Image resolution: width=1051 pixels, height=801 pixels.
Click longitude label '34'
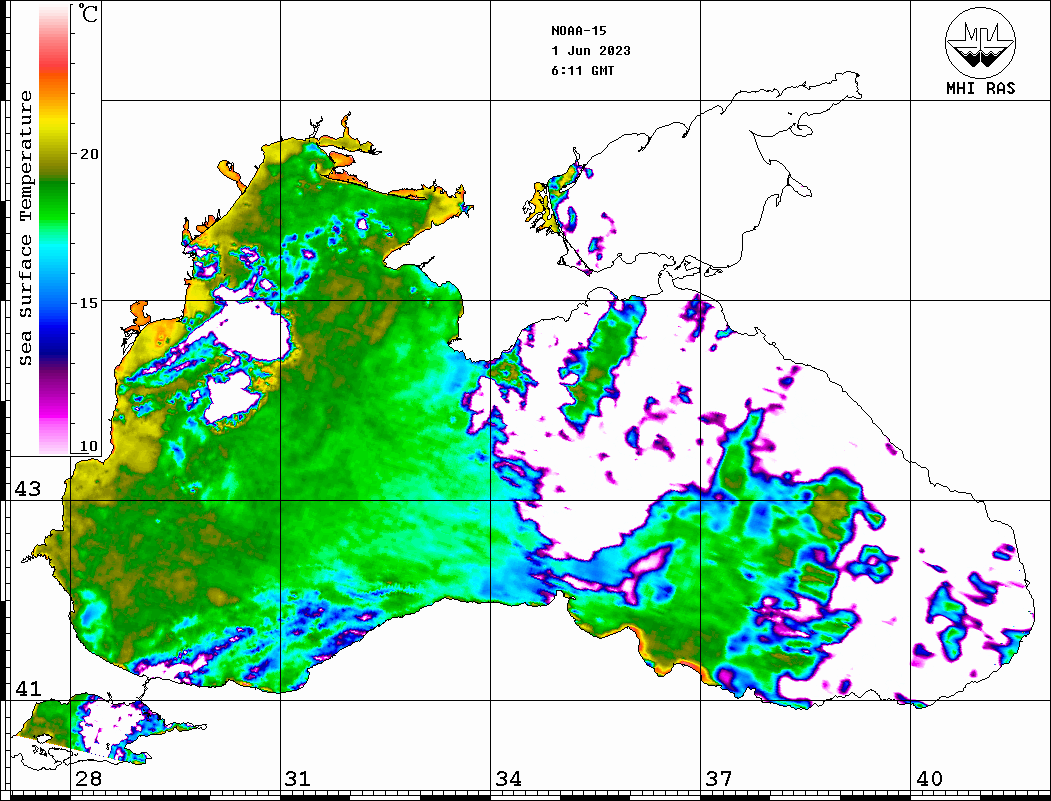[508, 779]
